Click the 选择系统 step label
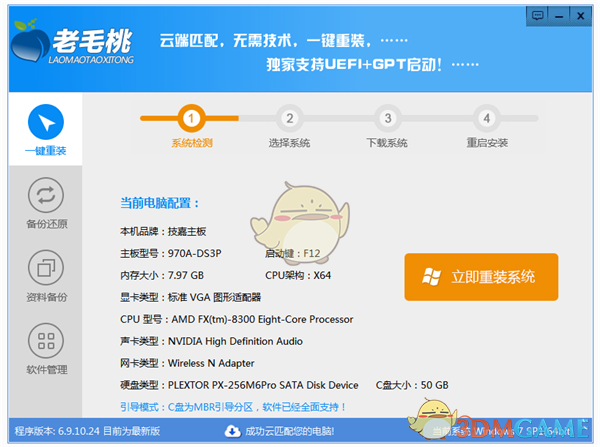The width and height of the screenshot is (600, 447). pos(289,143)
